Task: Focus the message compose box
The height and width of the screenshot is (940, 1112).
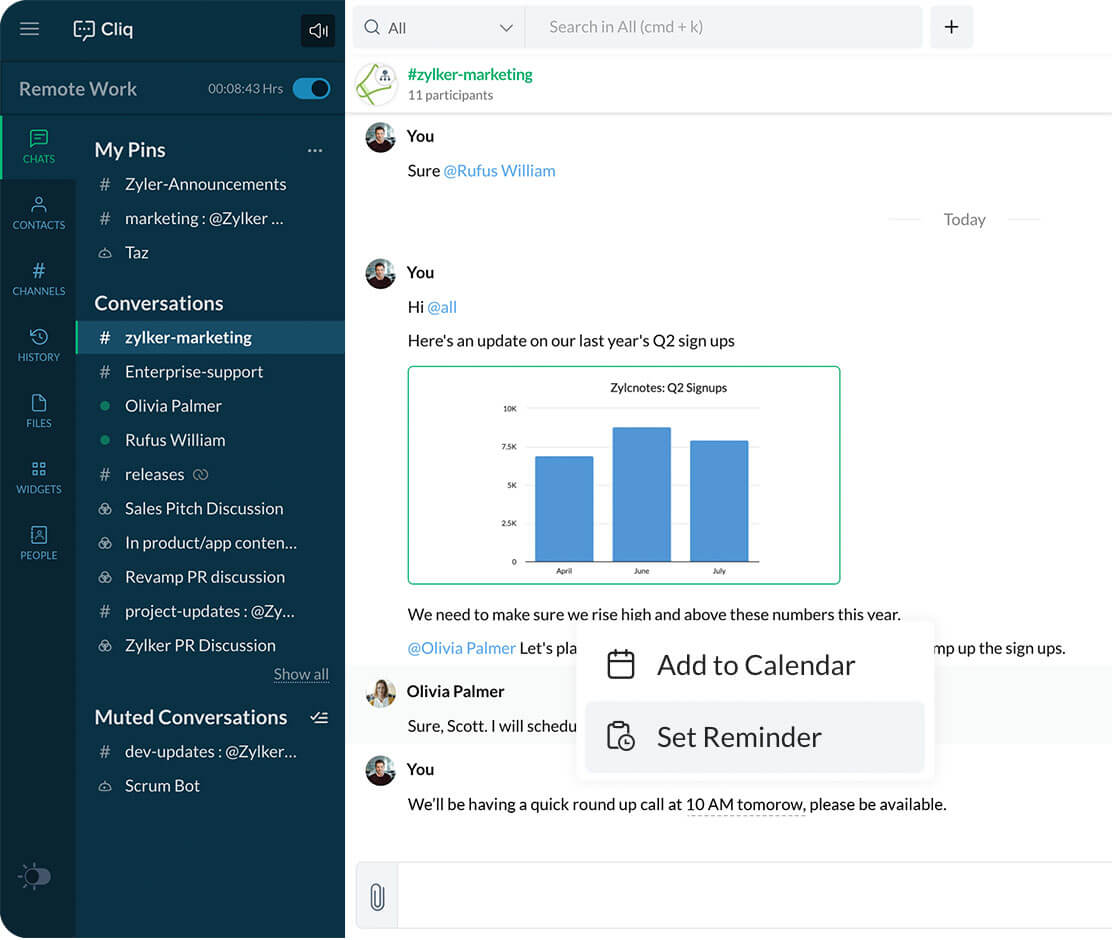Action: click(x=754, y=895)
